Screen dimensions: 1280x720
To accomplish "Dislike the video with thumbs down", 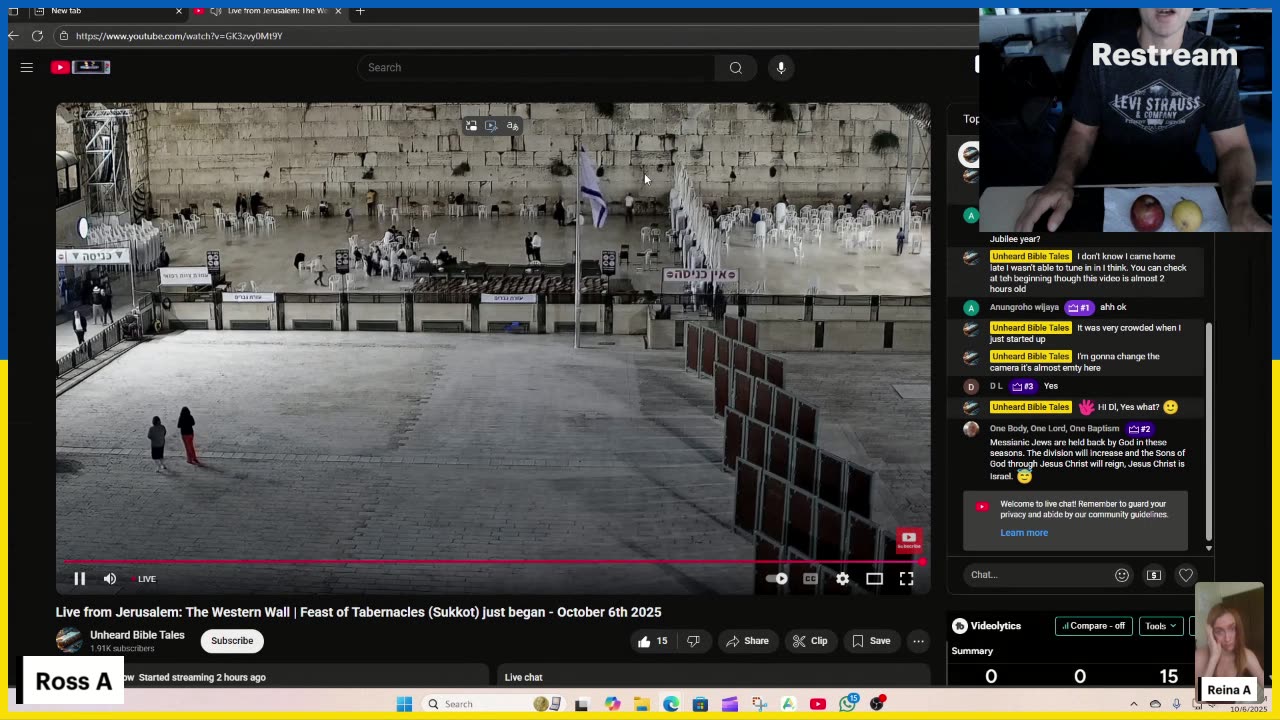I will 693,641.
